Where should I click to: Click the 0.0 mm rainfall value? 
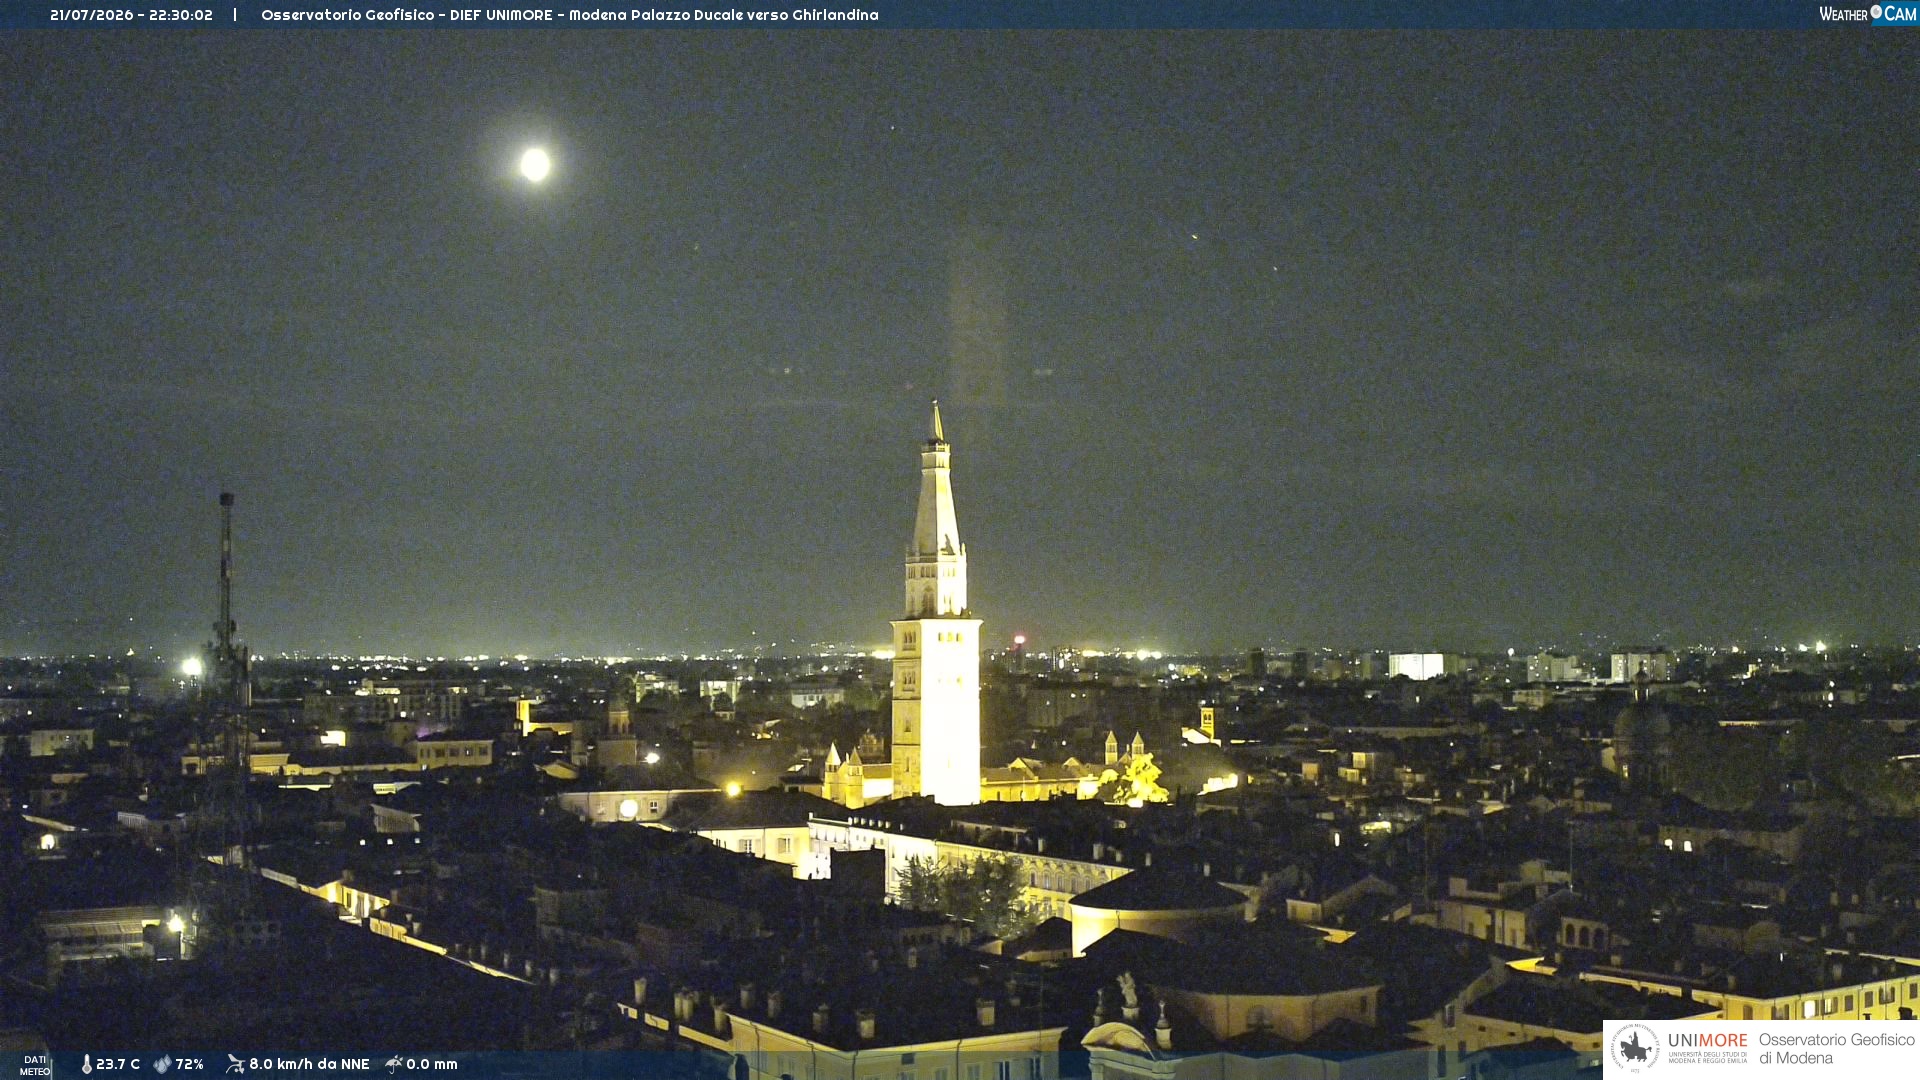click(432, 1064)
